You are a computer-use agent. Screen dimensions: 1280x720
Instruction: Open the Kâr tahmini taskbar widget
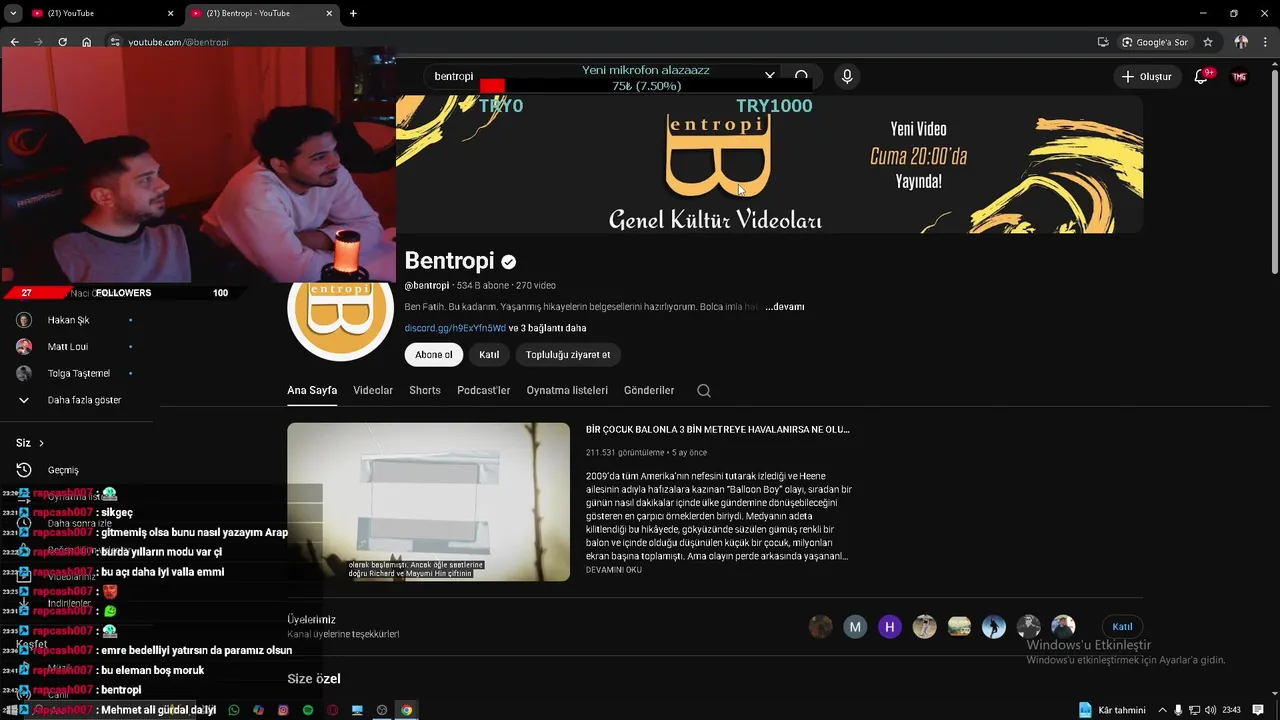point(1112,710)
